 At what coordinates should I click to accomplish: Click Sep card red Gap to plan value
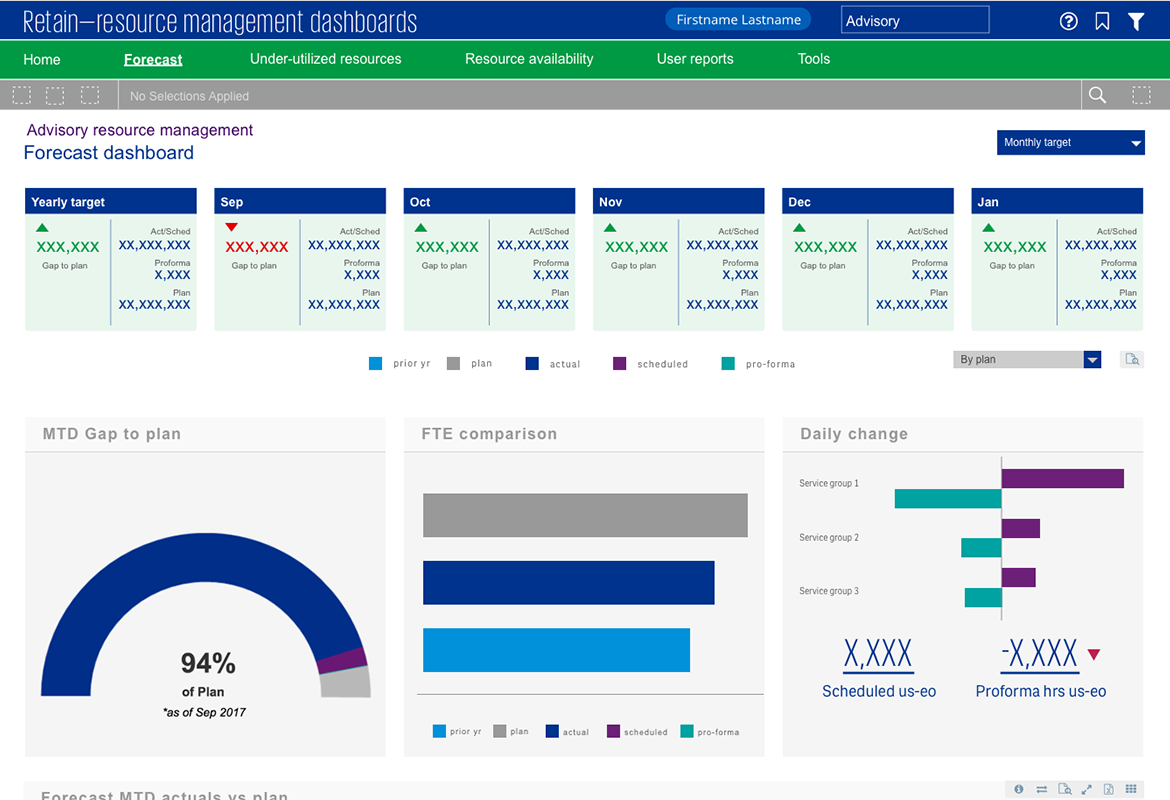[x=257, y=247]
